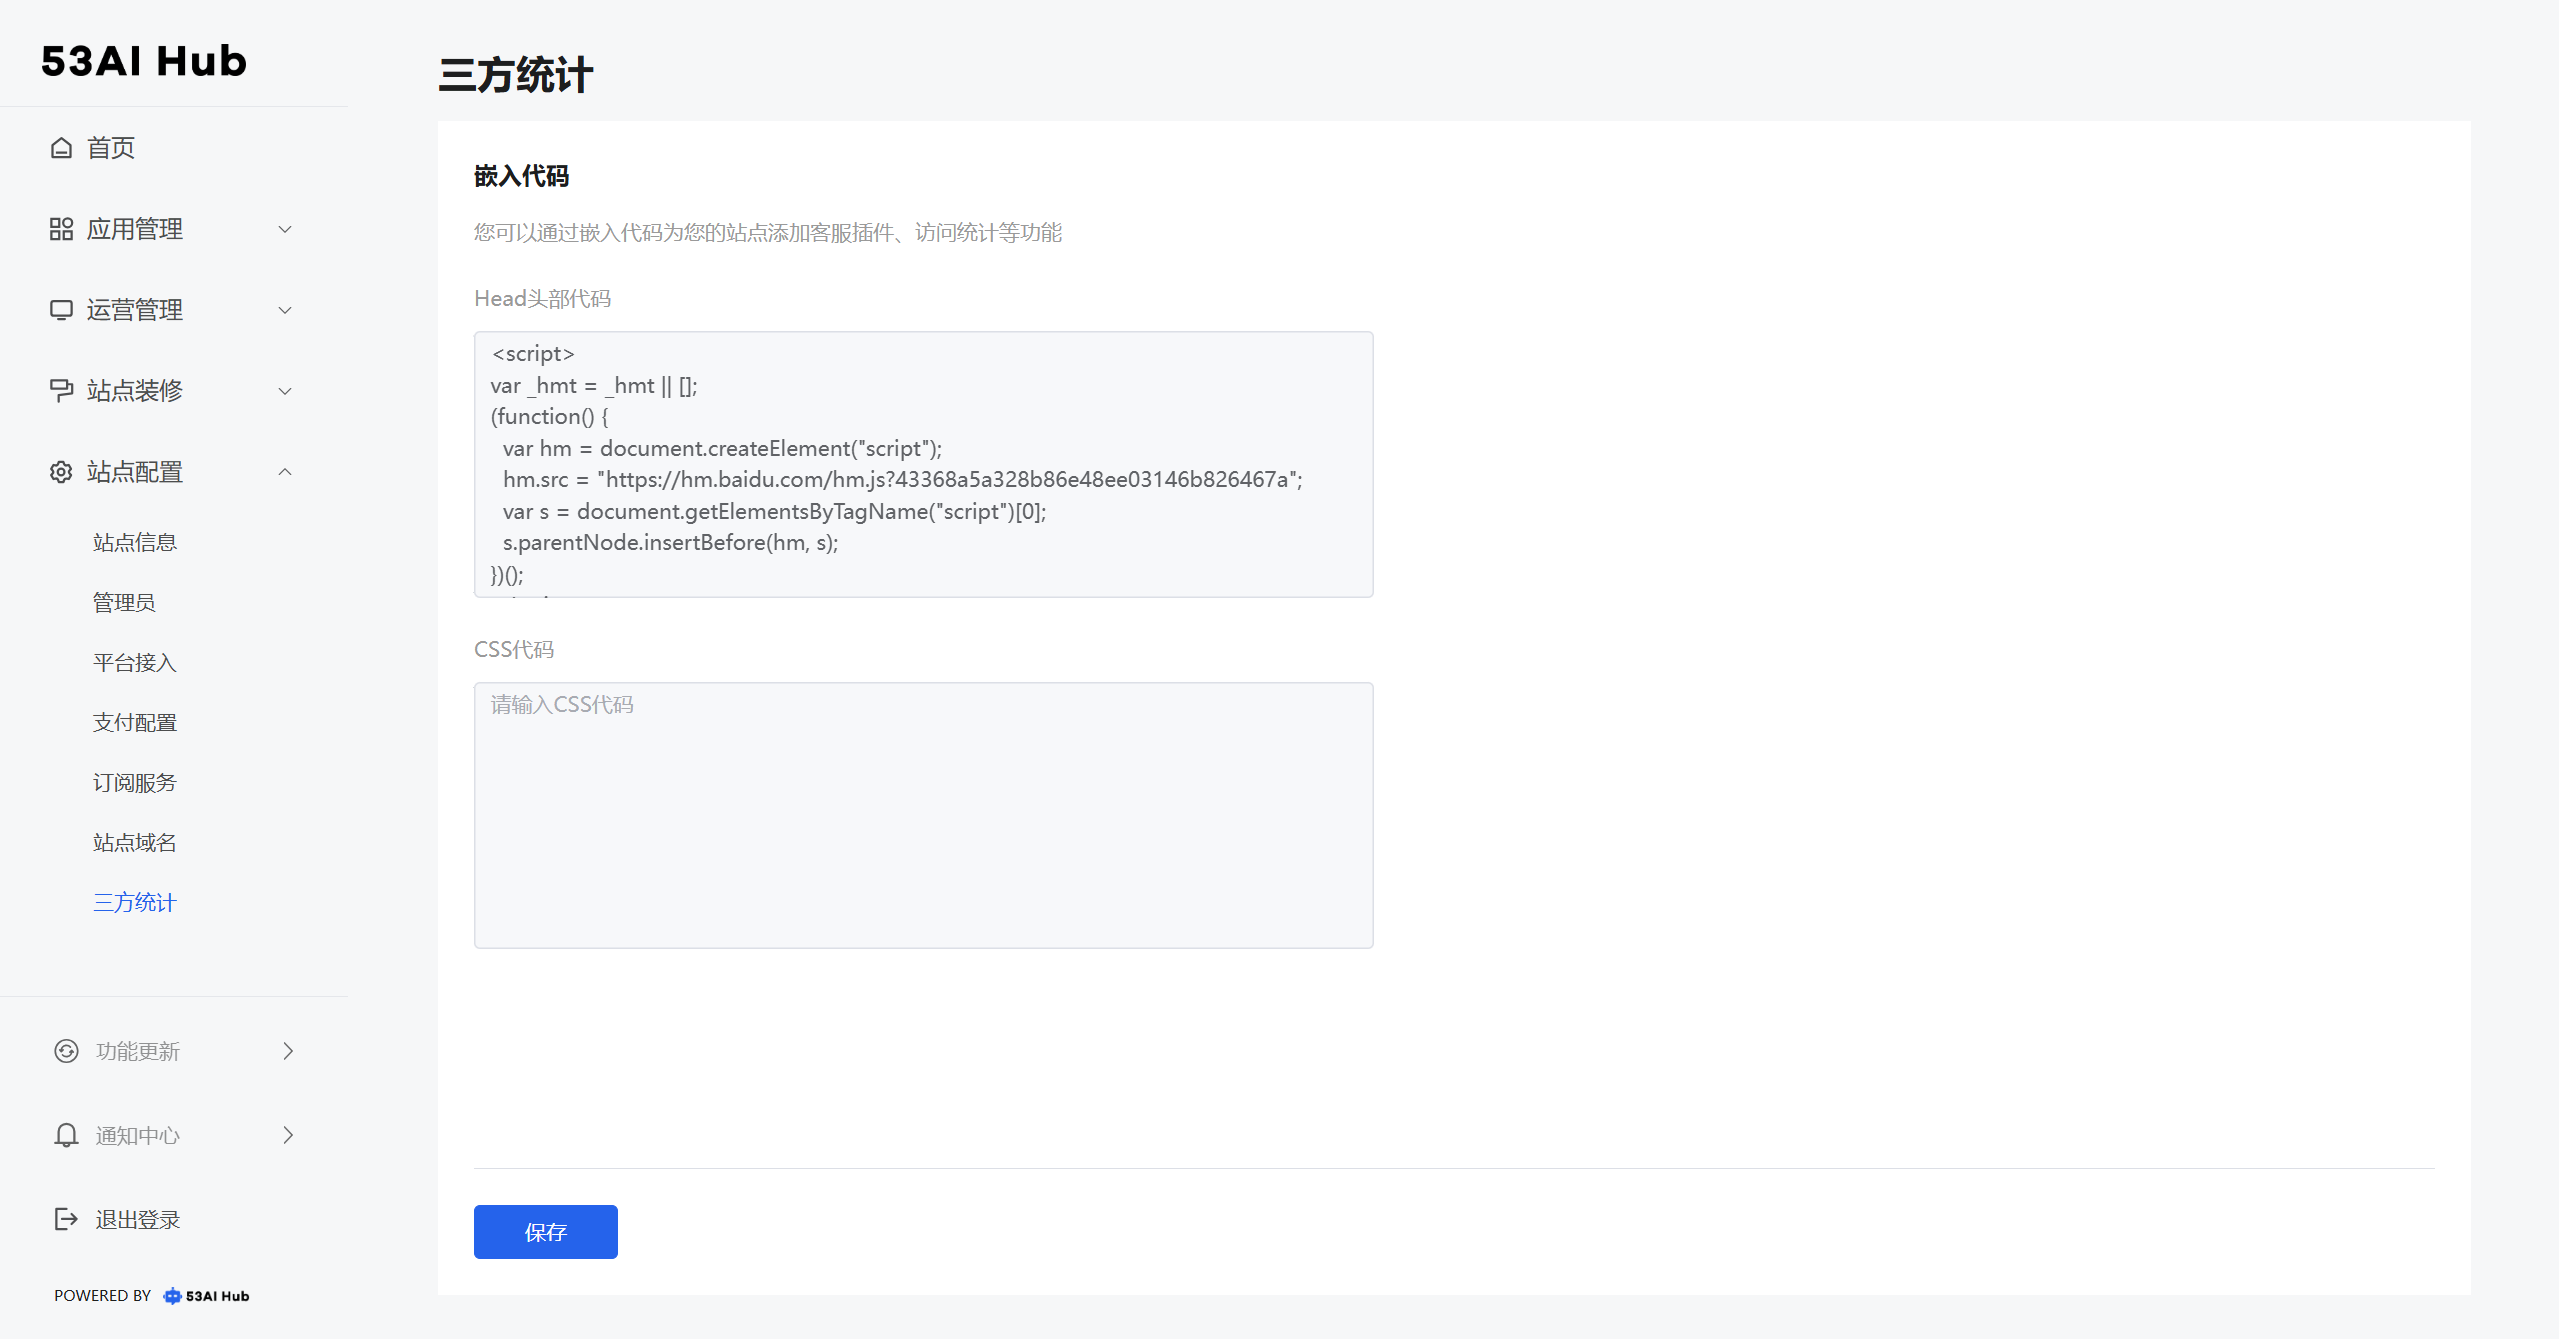Click the "(function() {" code line
Image resolution: width=2559 pixels, height=1339 pixels.
coord(549,417)
